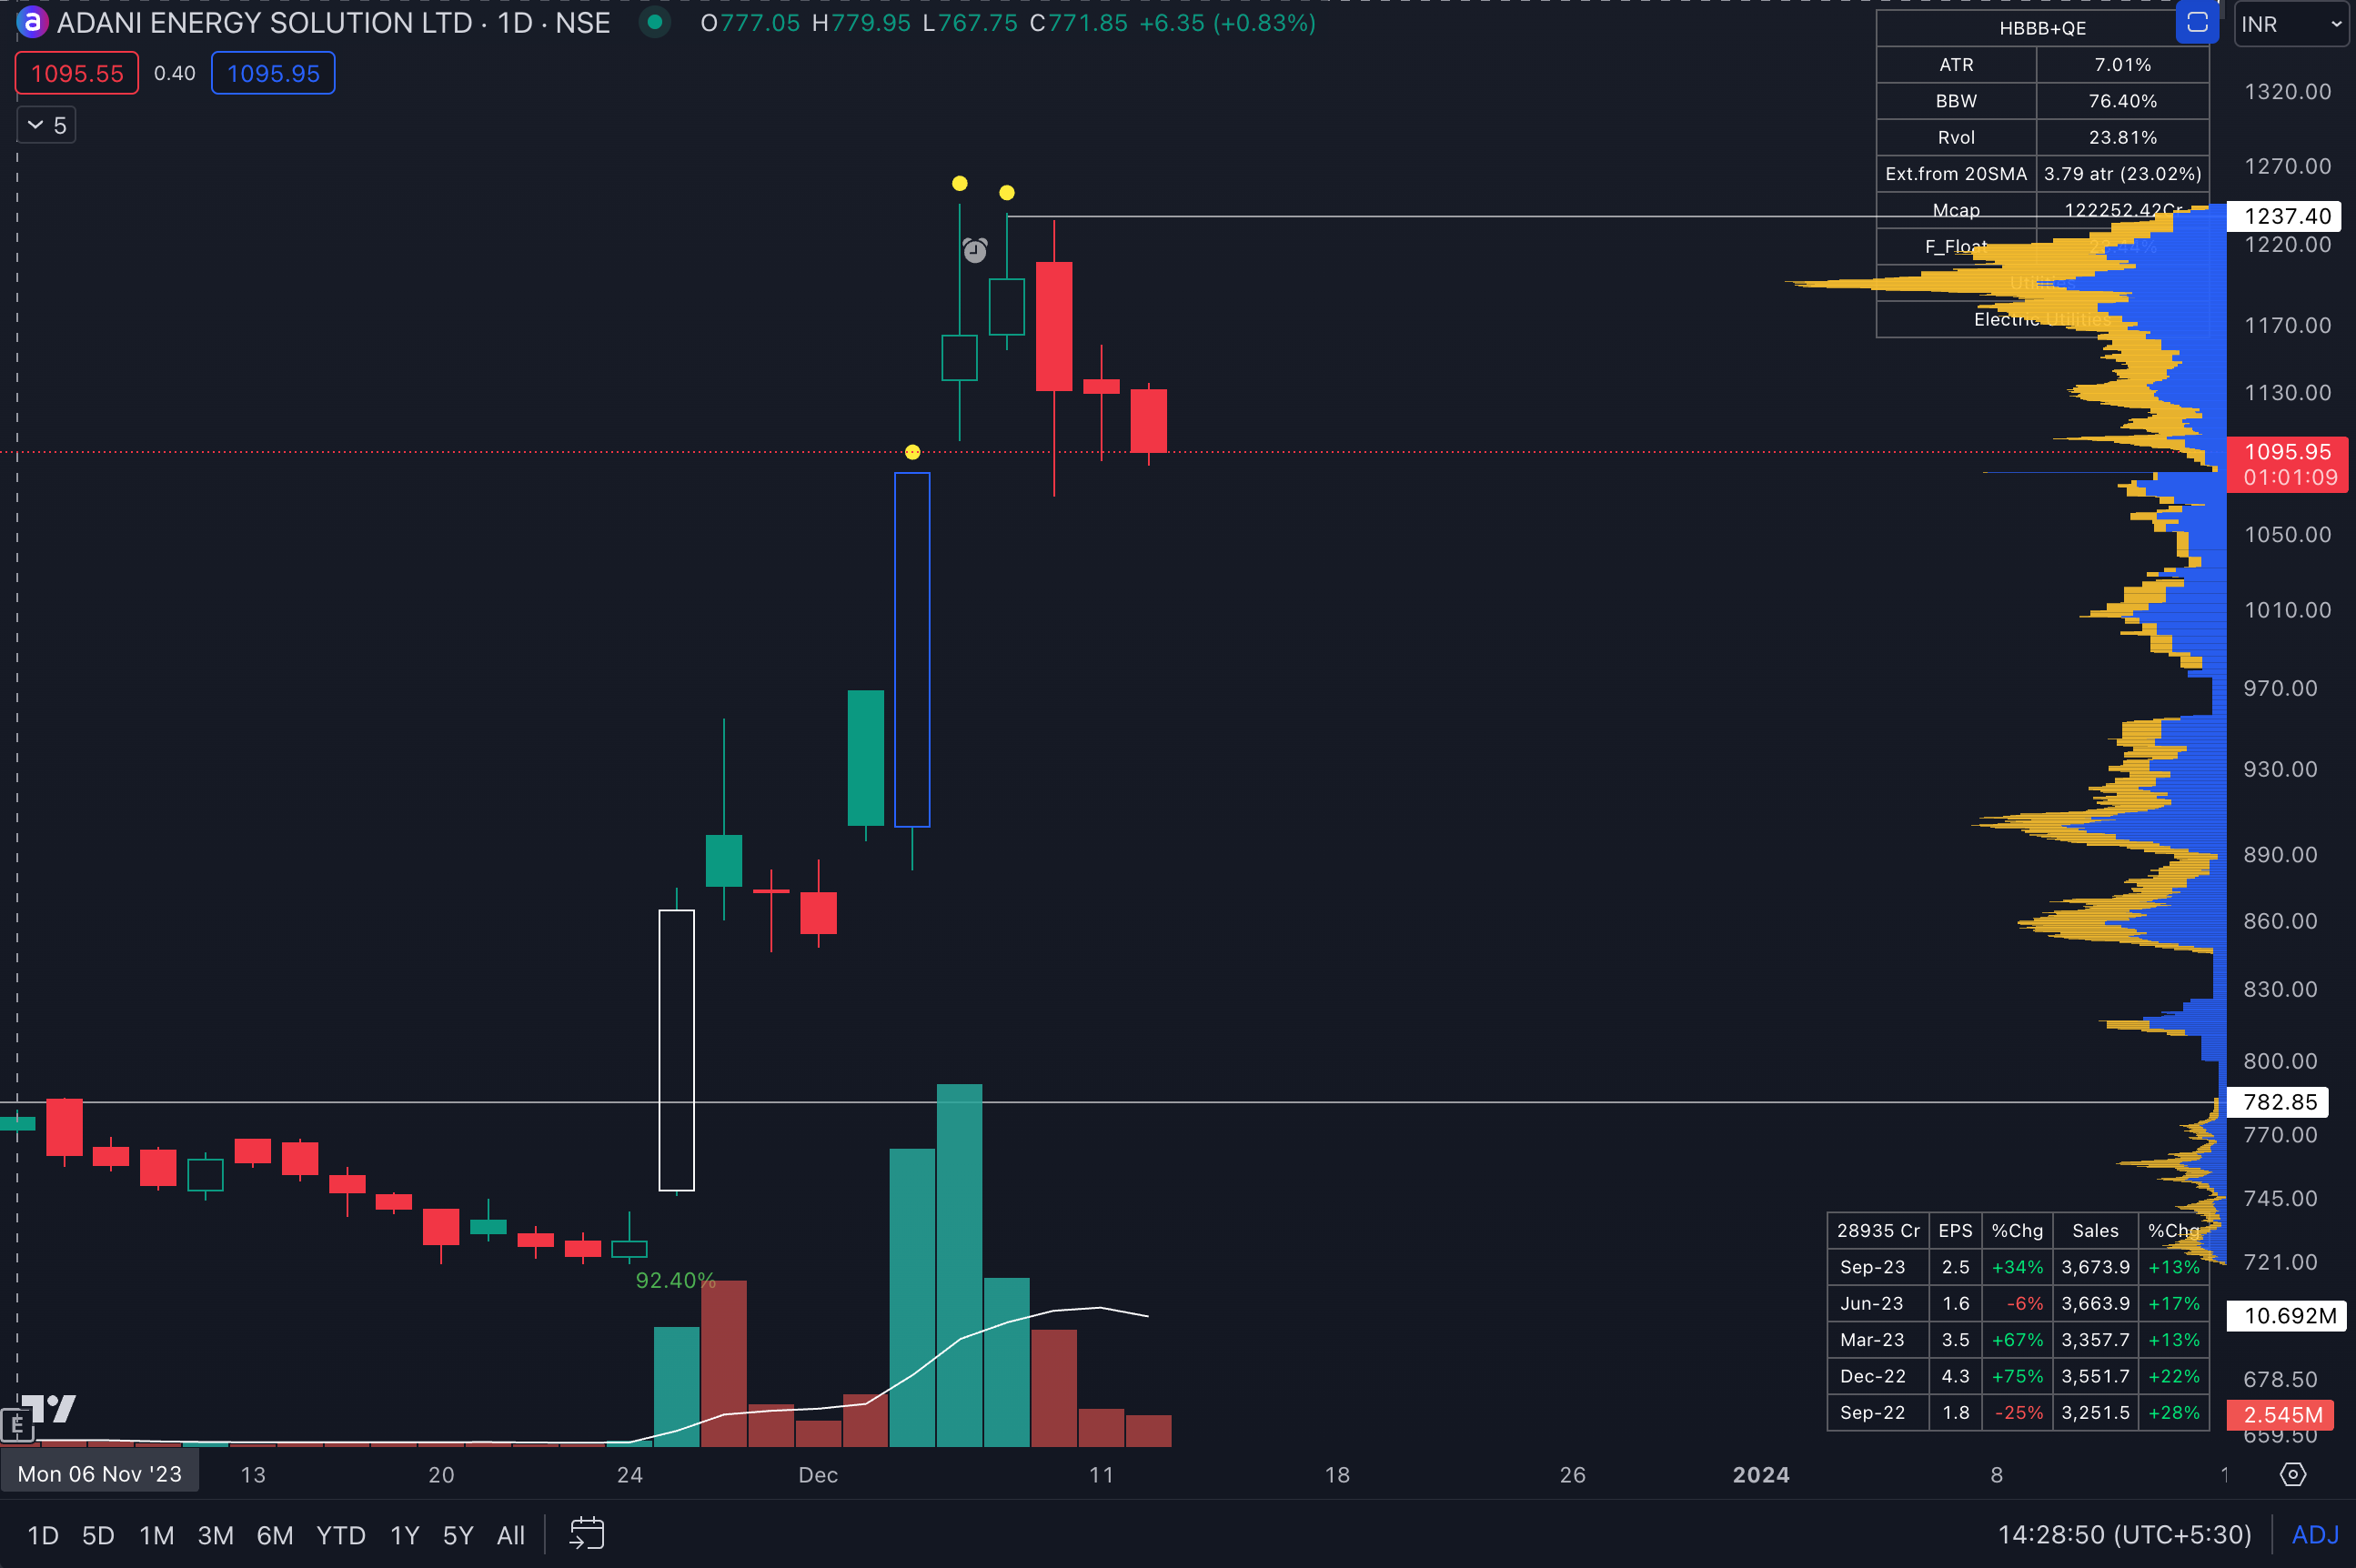Click the alarm clock alert icon on chart
Screen dimensions: 2356x1568
click(975, 249)
